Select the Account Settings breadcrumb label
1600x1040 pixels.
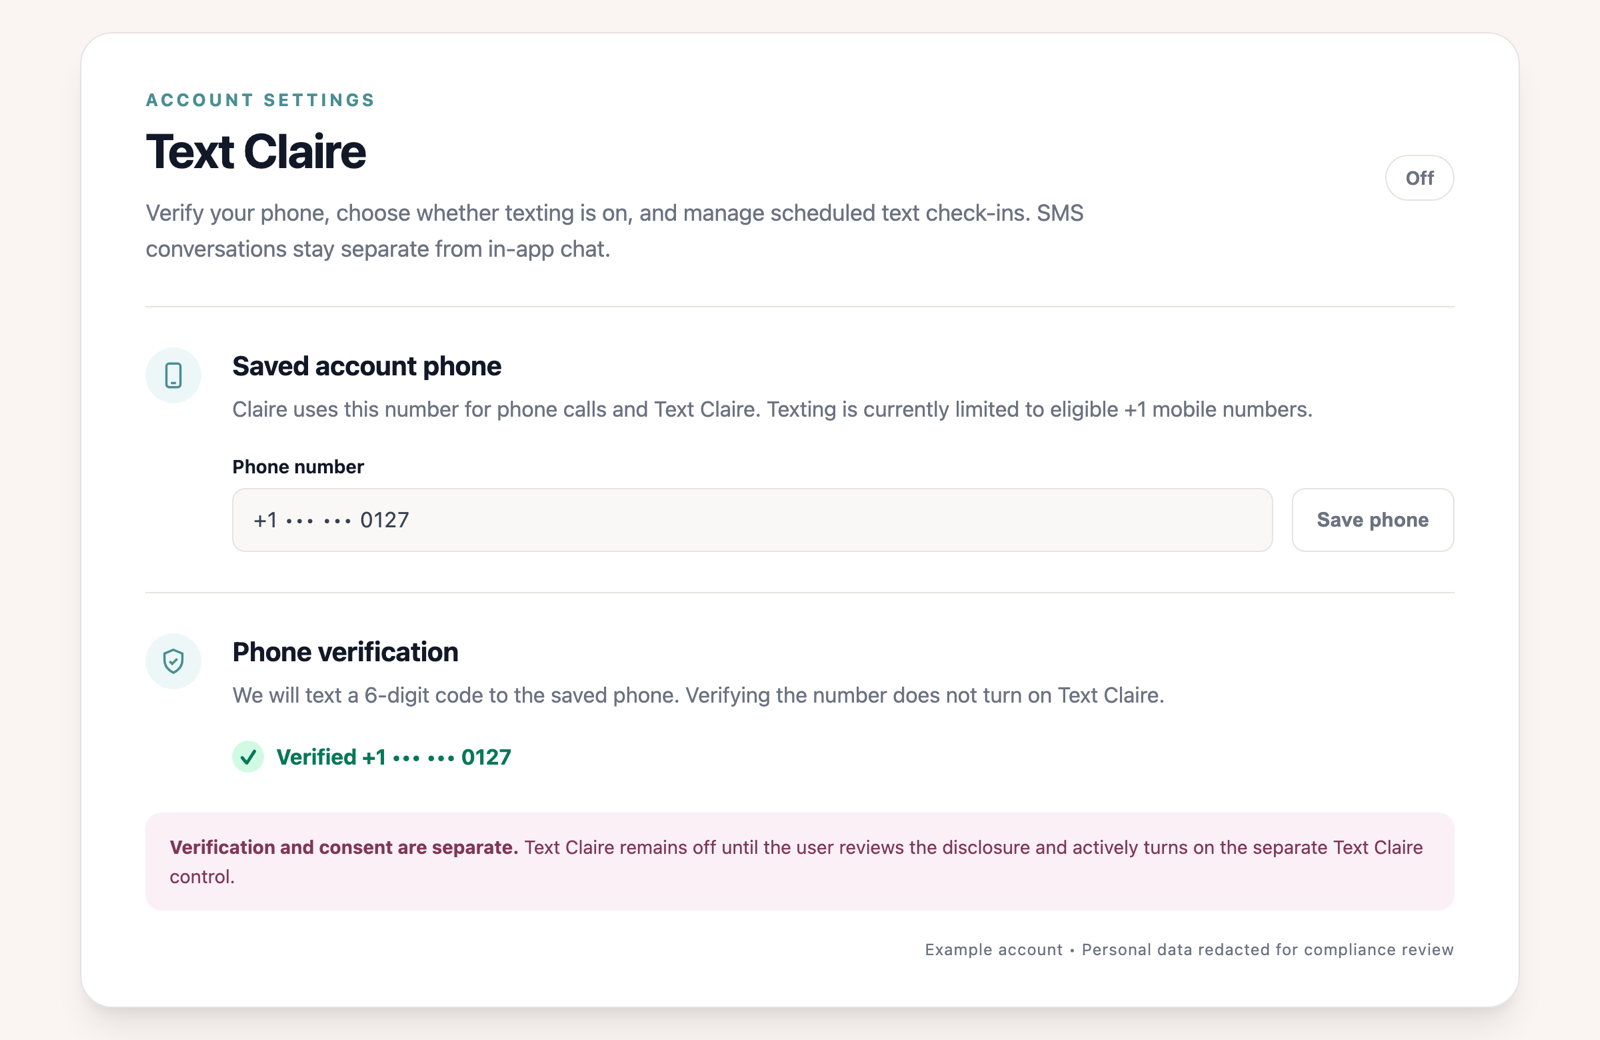coord(260,100)
